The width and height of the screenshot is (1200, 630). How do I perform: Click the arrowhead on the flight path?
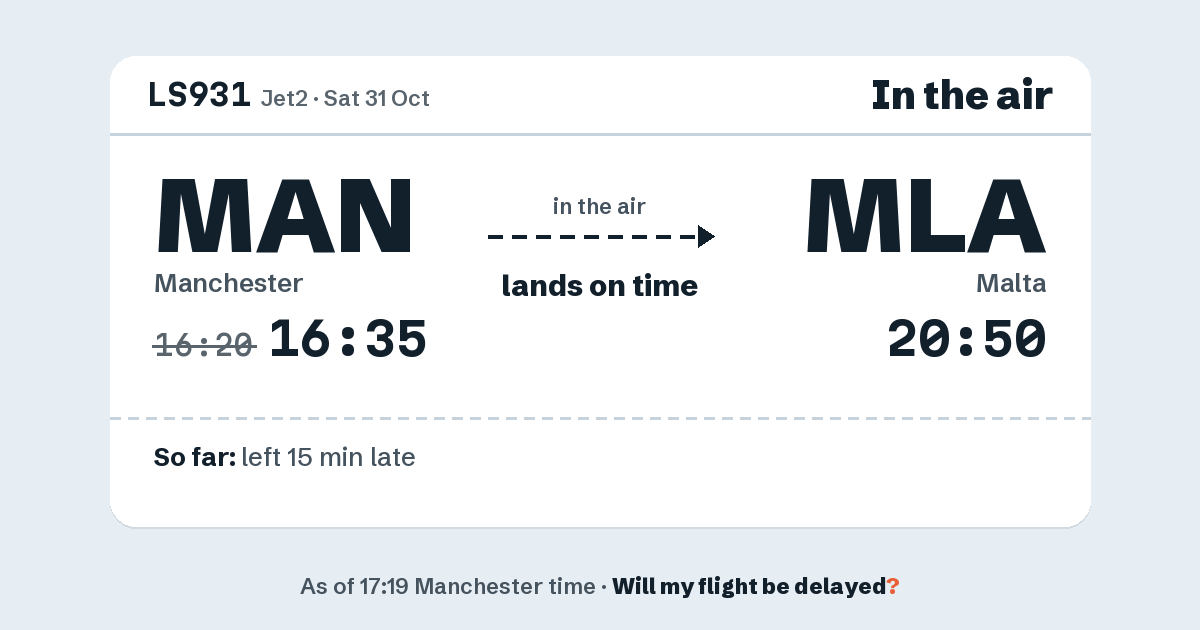click(706, 237)
